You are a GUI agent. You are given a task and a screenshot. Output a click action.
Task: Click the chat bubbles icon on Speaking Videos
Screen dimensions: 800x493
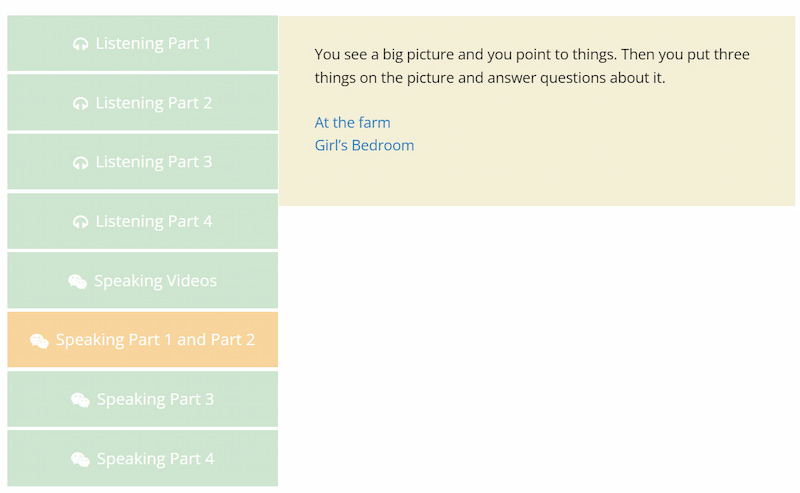coord(77,282)
